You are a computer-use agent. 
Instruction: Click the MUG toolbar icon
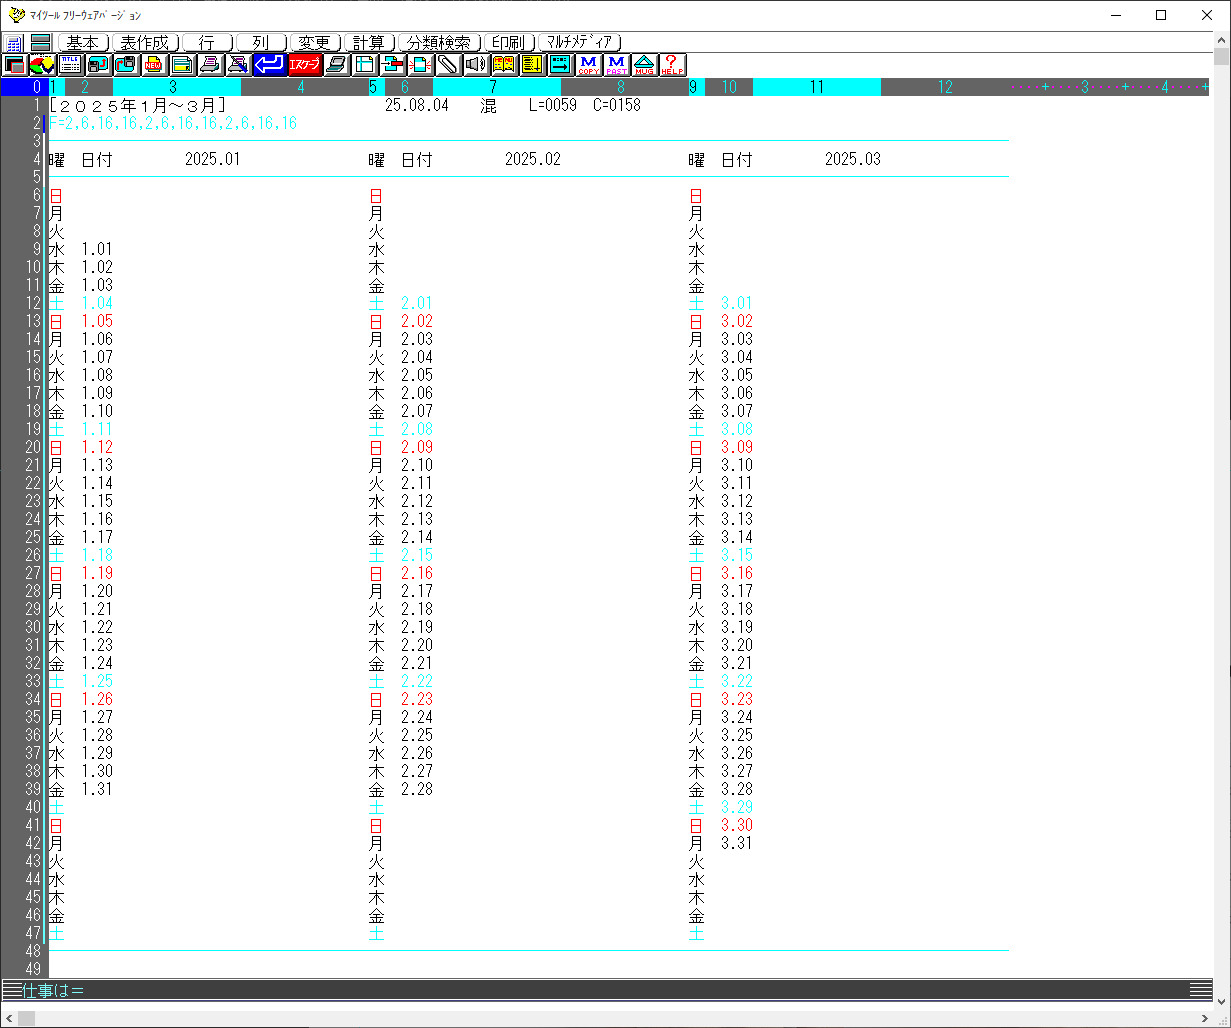pos(644,65)
